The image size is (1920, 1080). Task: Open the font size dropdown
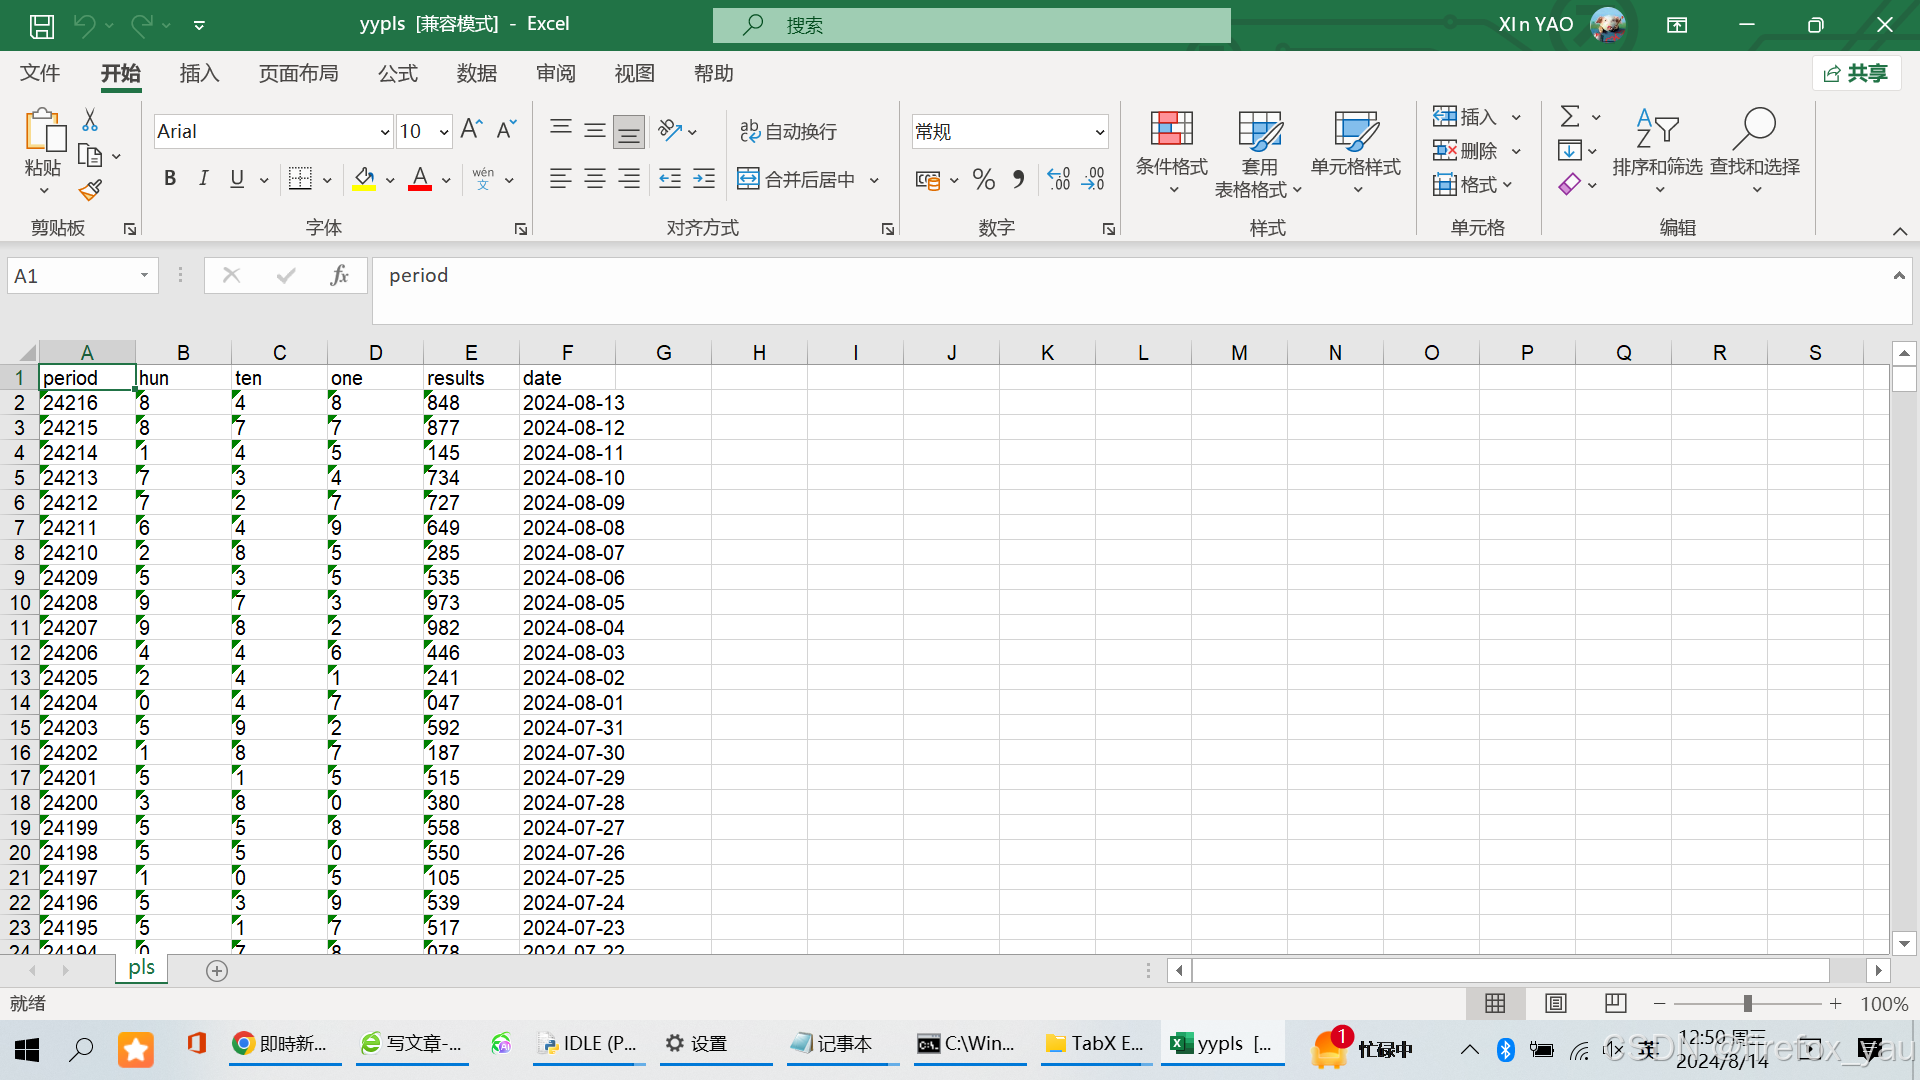(x=443, y=132)
